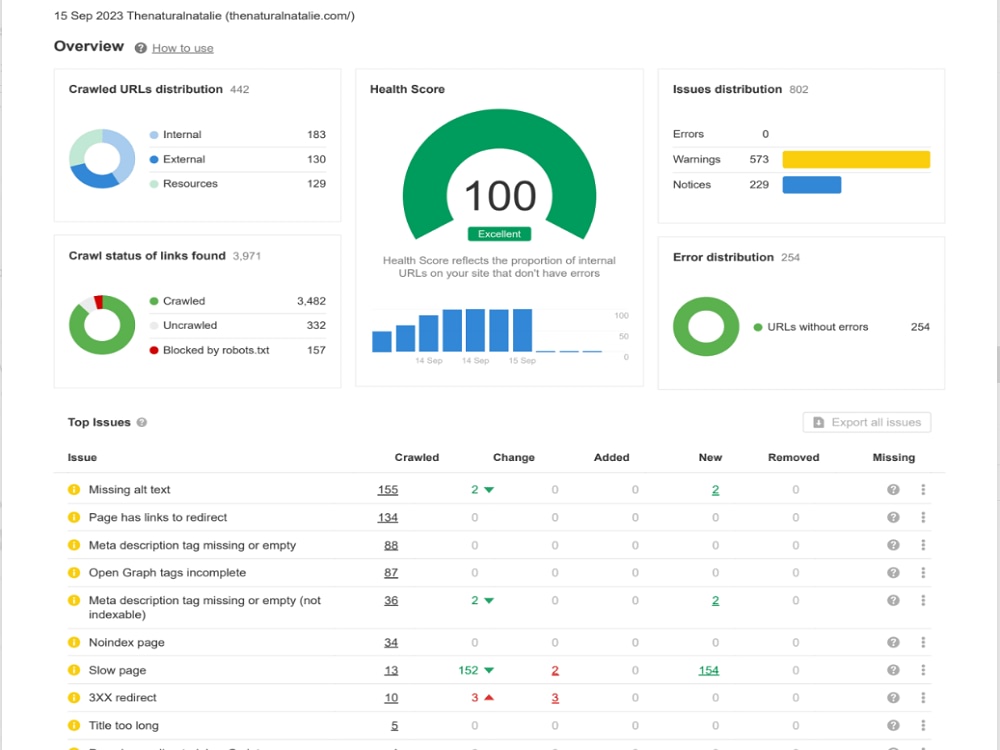Click the Crawled URLs distribution donut chart

tap(102, 159)
